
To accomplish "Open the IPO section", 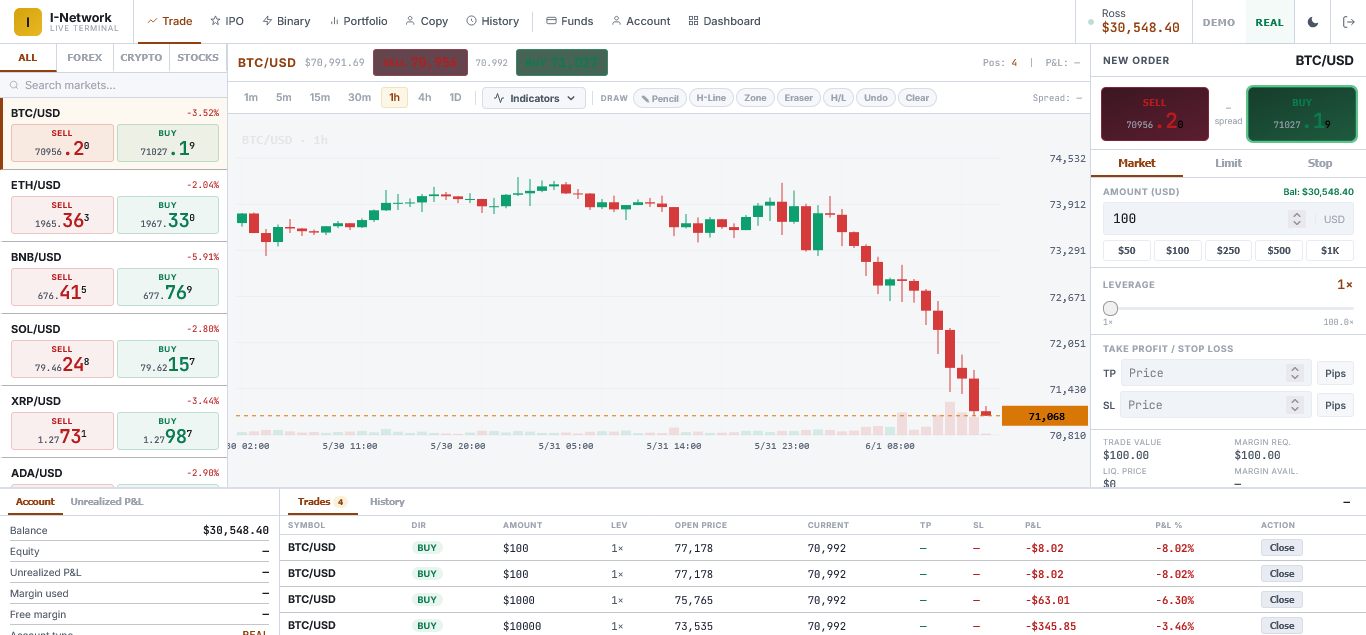I will pos(227,21).
